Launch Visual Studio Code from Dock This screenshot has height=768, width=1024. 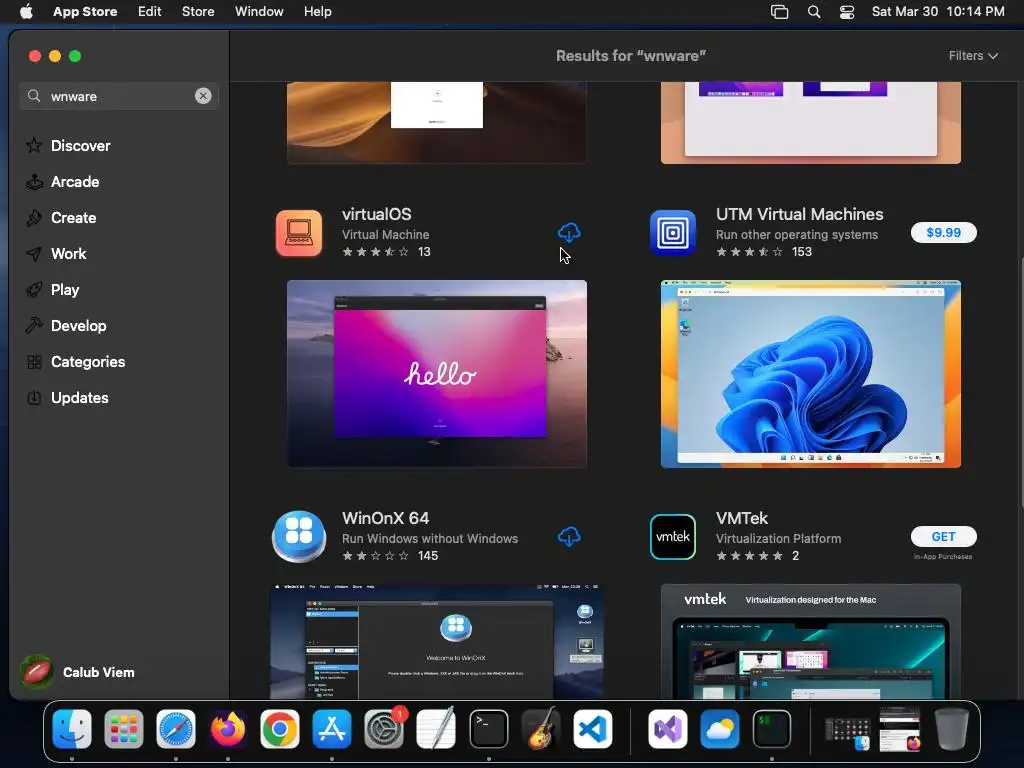pos(593,729)
